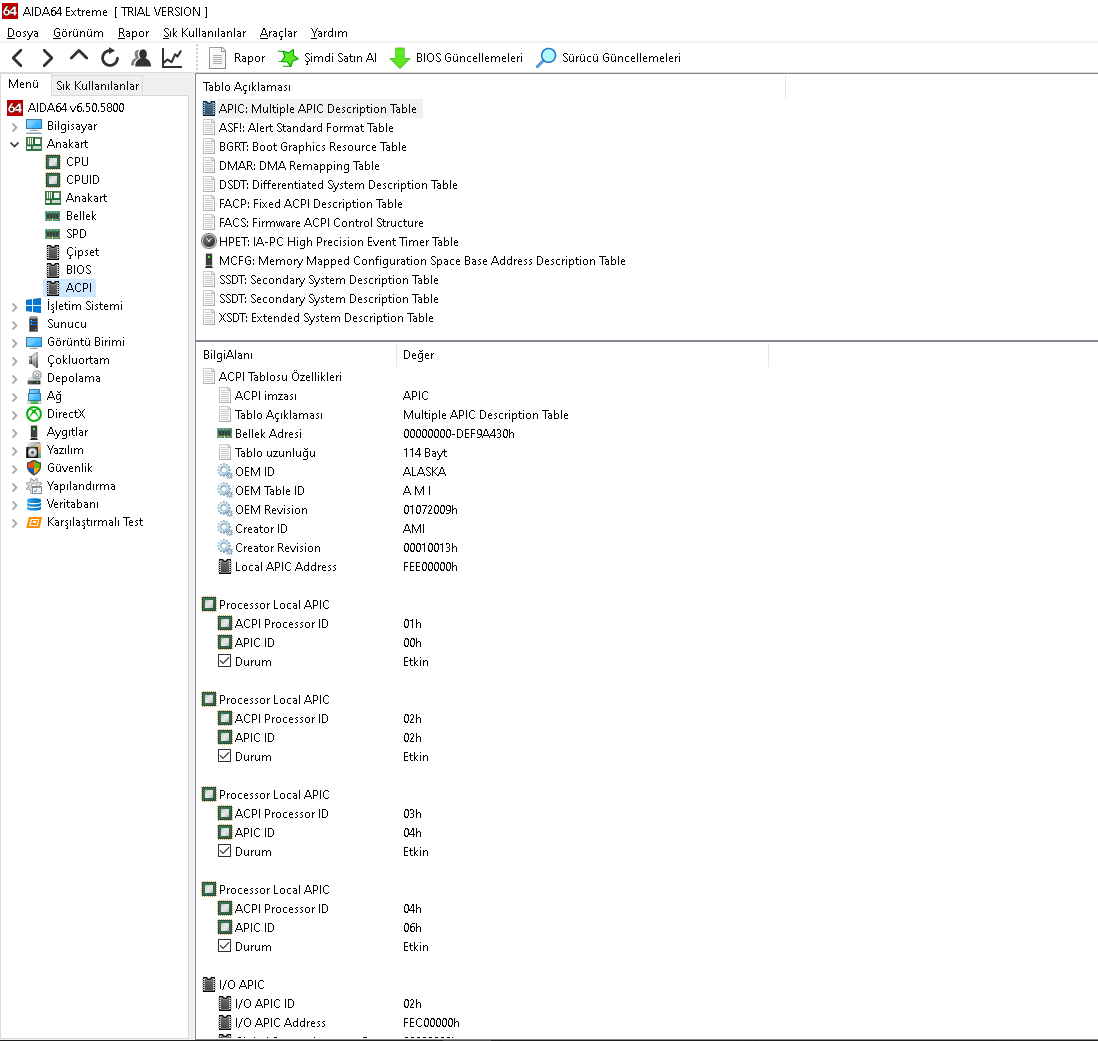Select the CPUID item icon
This screenshot has height=1041, width=1098.
pos(53,180)
